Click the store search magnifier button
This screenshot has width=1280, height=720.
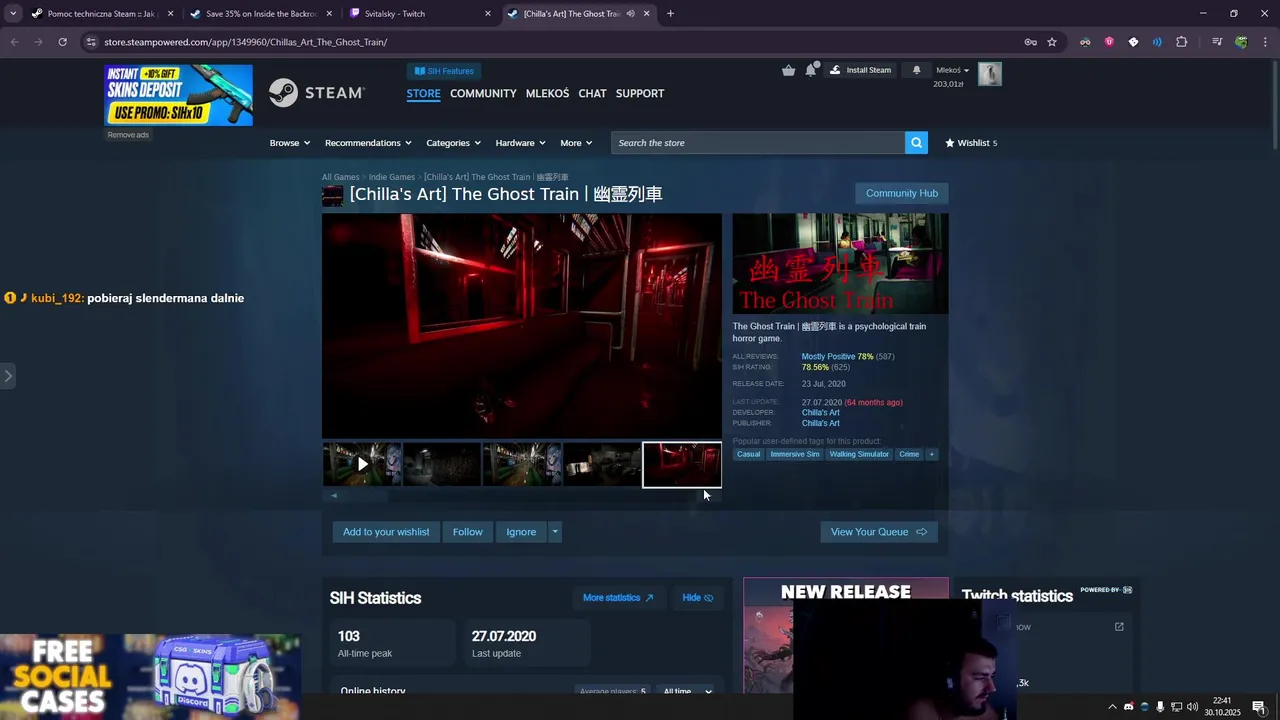coord(916,143)
